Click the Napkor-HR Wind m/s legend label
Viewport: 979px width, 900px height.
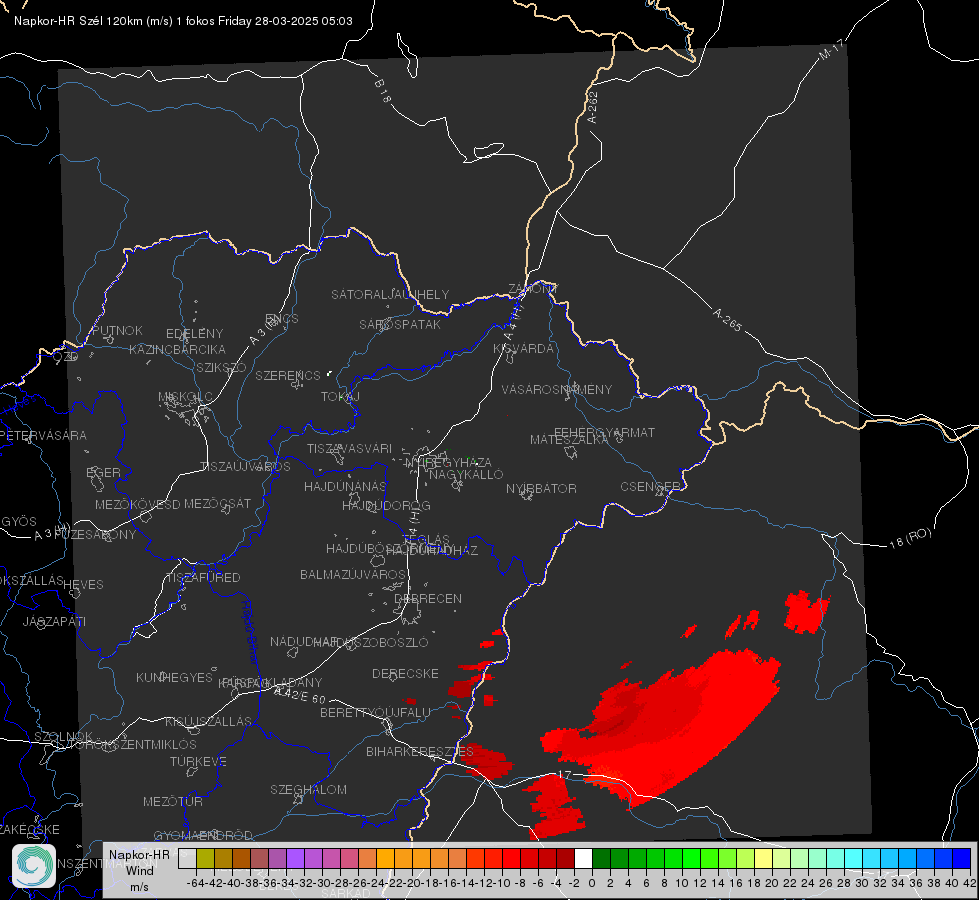click(x=139, y=870)
